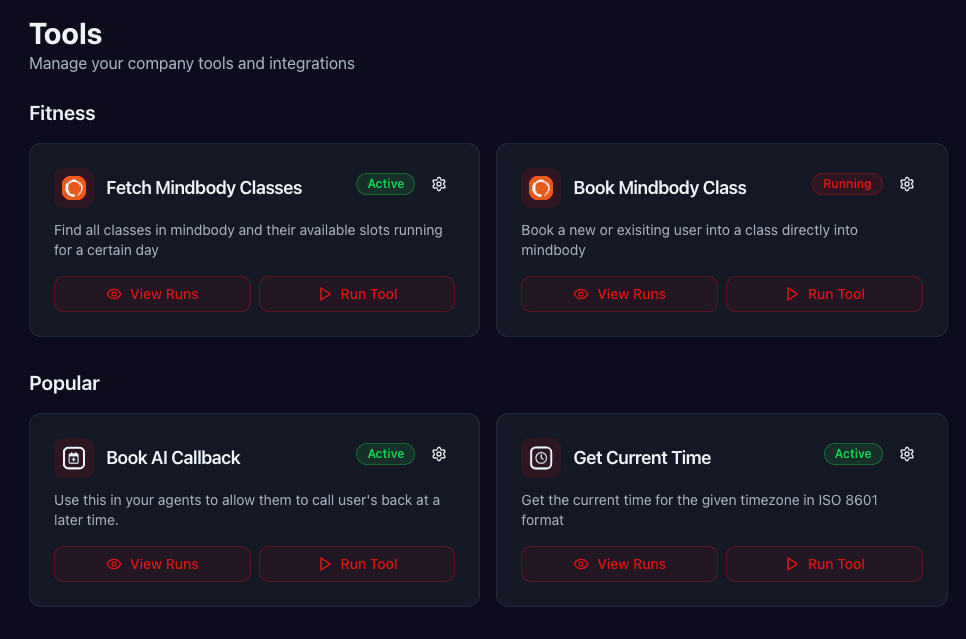
Task: Click the Tools page heading
Action: [x=65, y=33]
